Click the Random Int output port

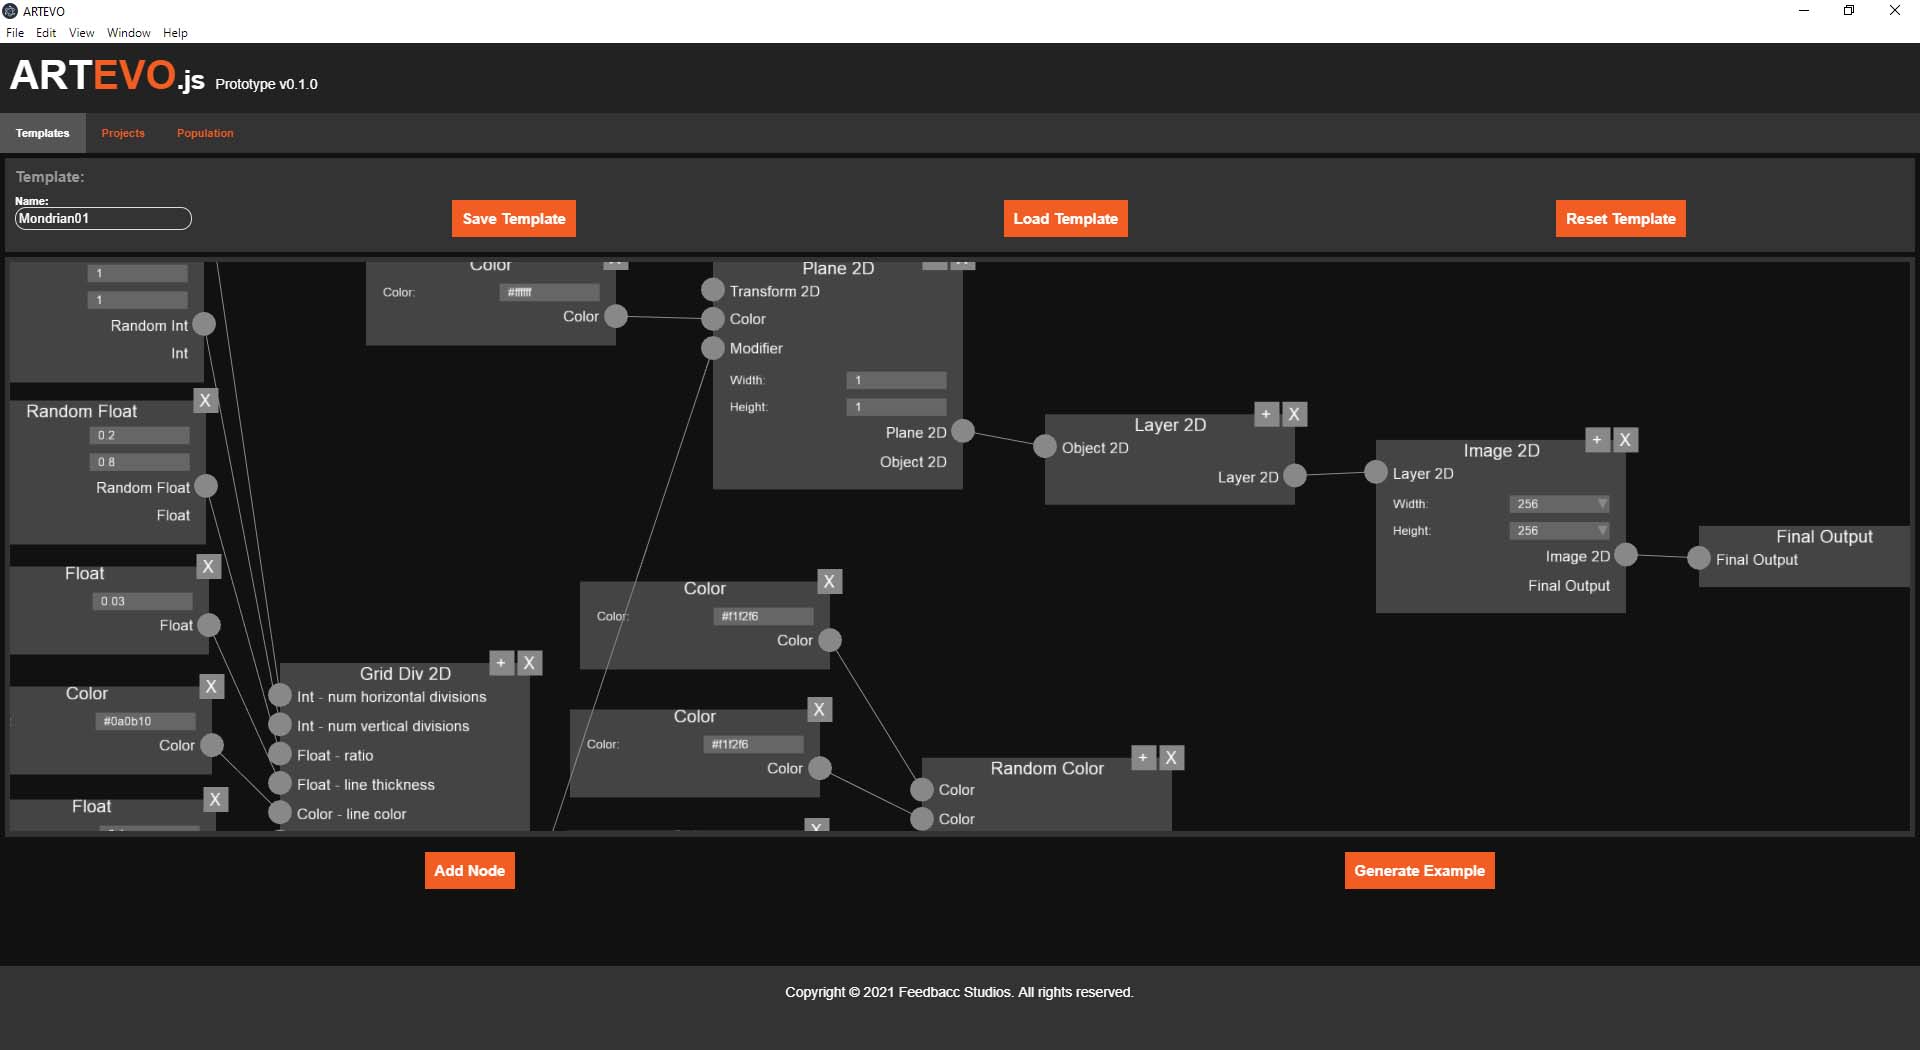204,324
